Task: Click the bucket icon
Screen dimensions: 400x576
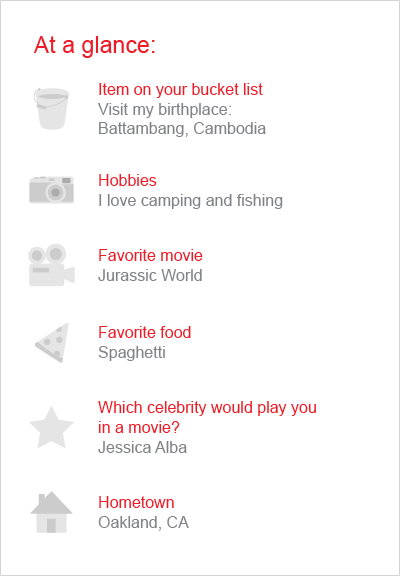Action: (51, 108)
